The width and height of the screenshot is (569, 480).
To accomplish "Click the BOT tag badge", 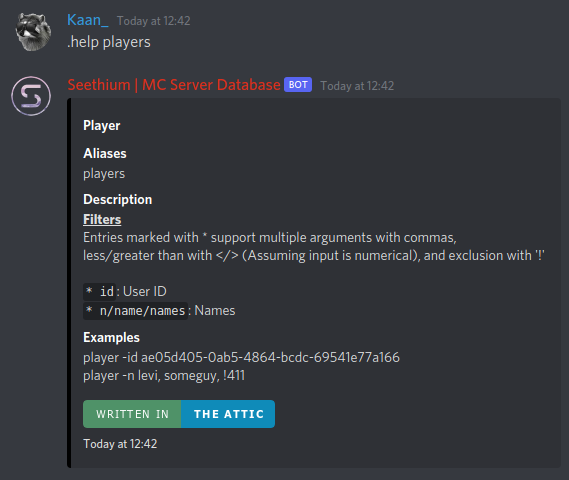I will coord(298,85).
